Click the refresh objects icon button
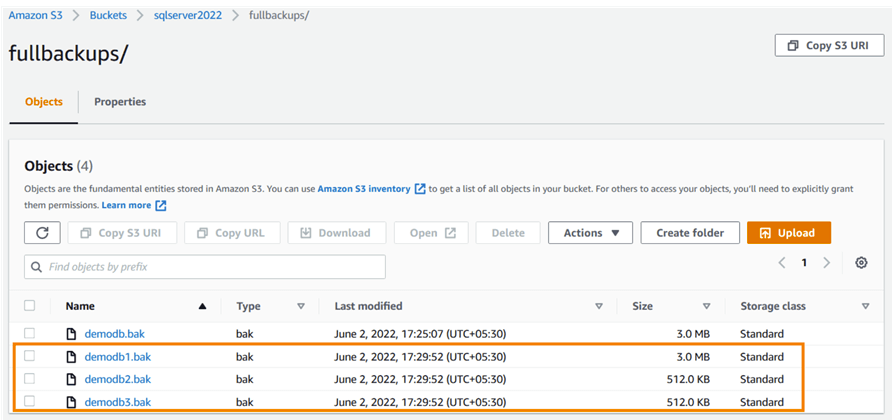This screenshot has width=892, height=420. pyautogui.click(x=42, y=233)
